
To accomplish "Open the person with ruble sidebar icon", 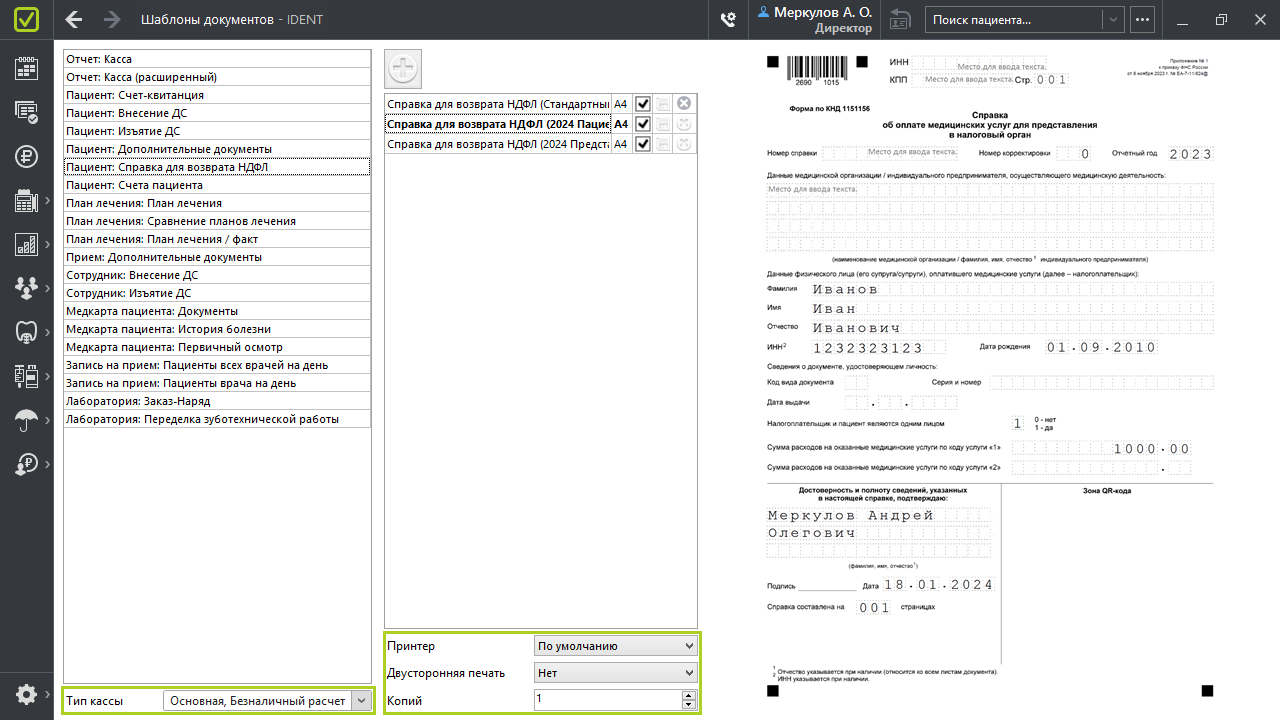I will [x=27, y=464].
